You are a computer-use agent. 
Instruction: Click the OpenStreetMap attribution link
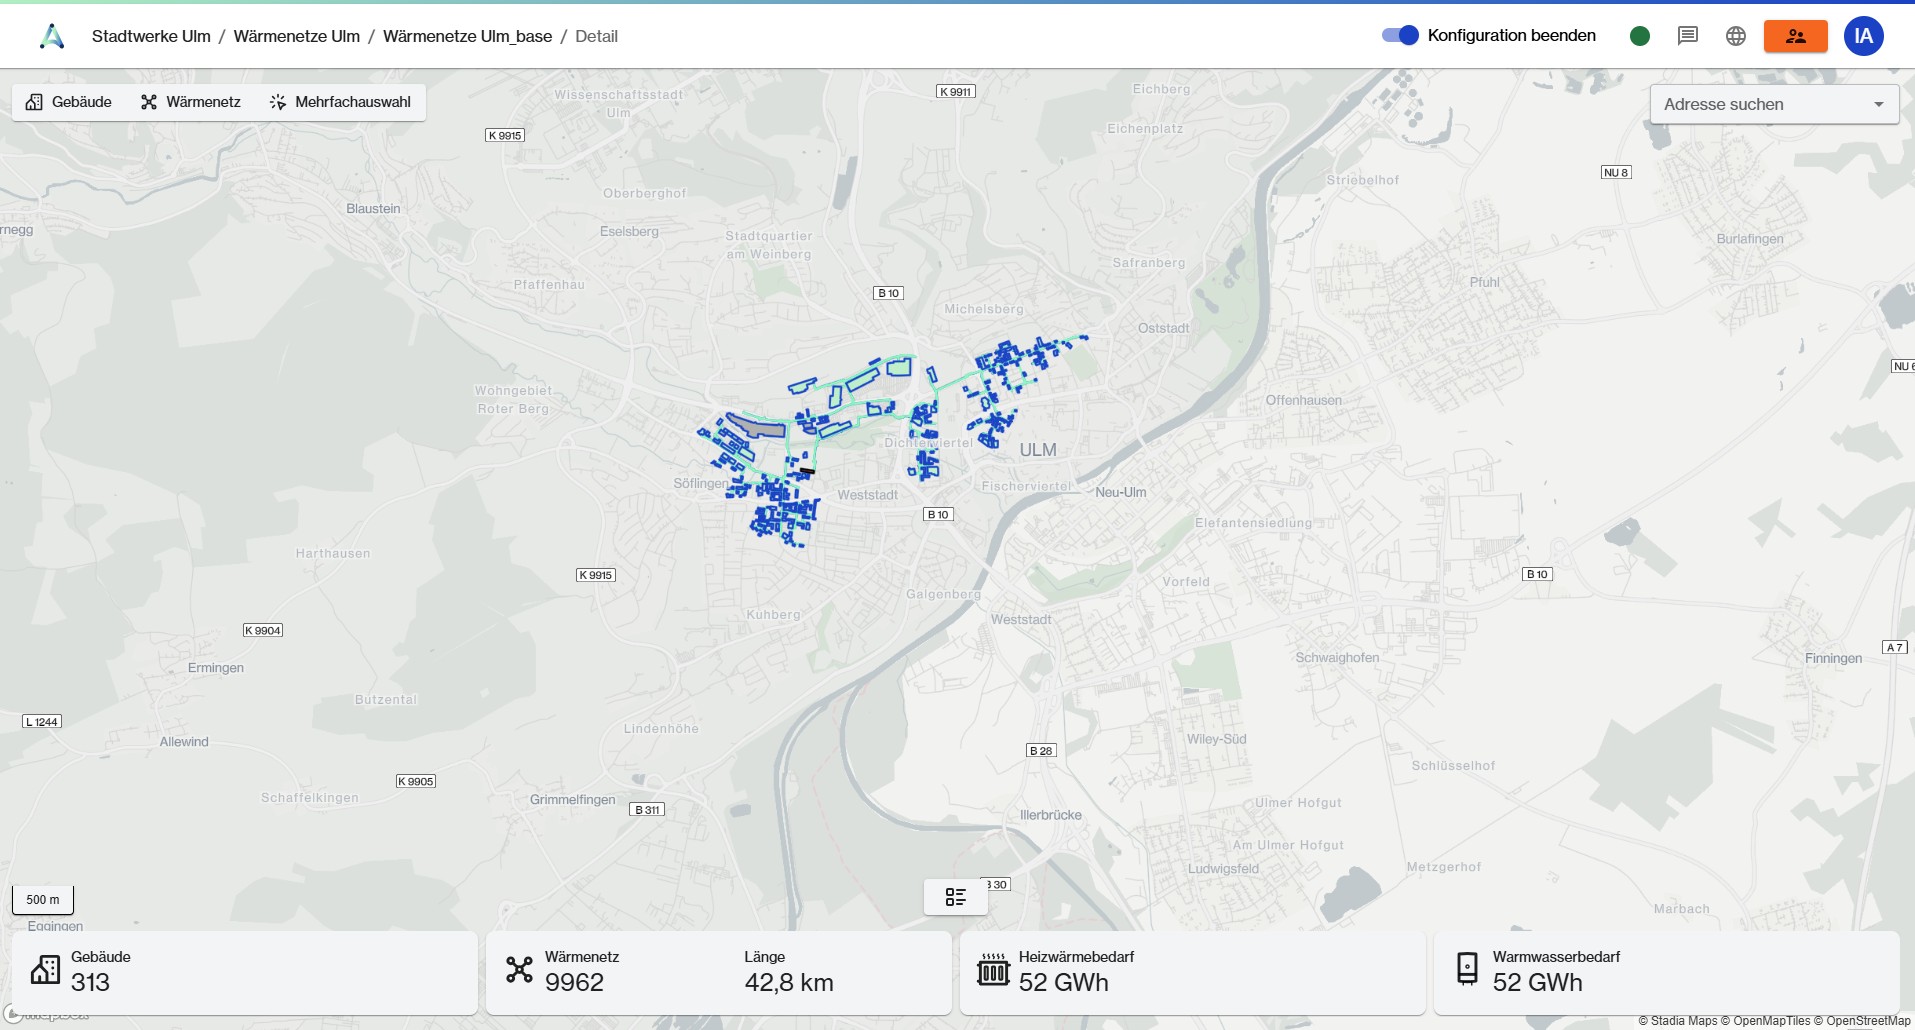1867,1021
